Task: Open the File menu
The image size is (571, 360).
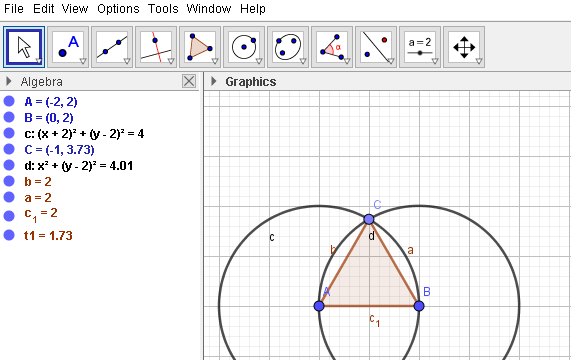Action: click(x=14, y=8)
